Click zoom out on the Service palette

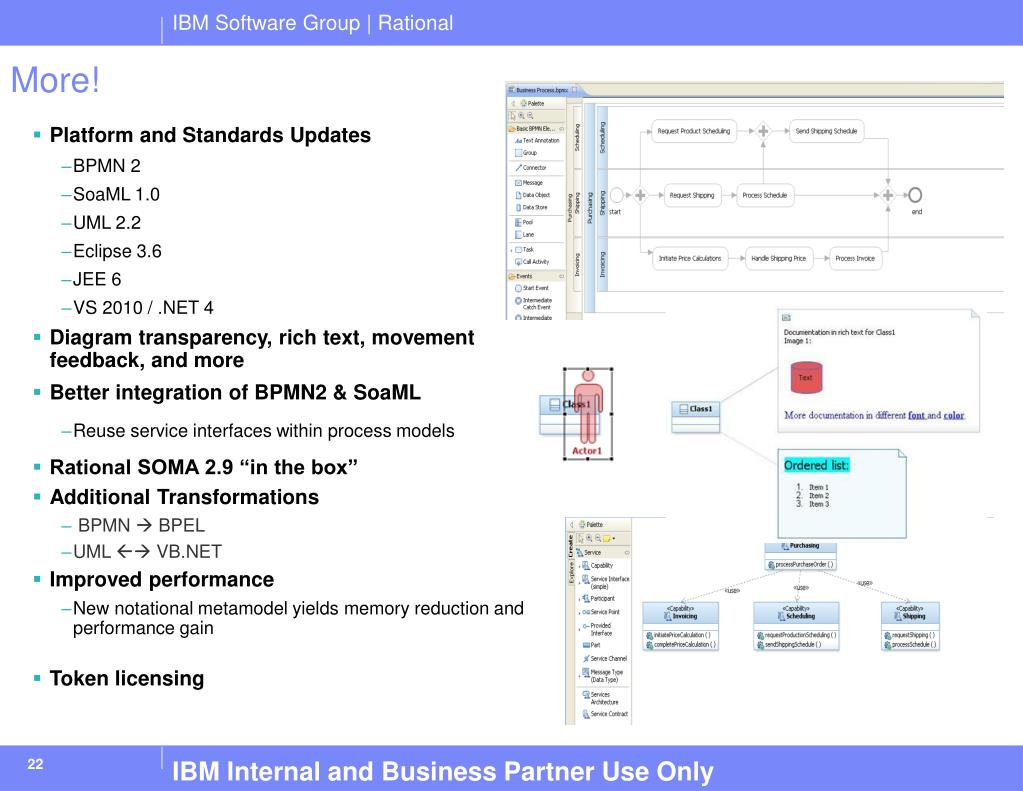tap(598, 538)
